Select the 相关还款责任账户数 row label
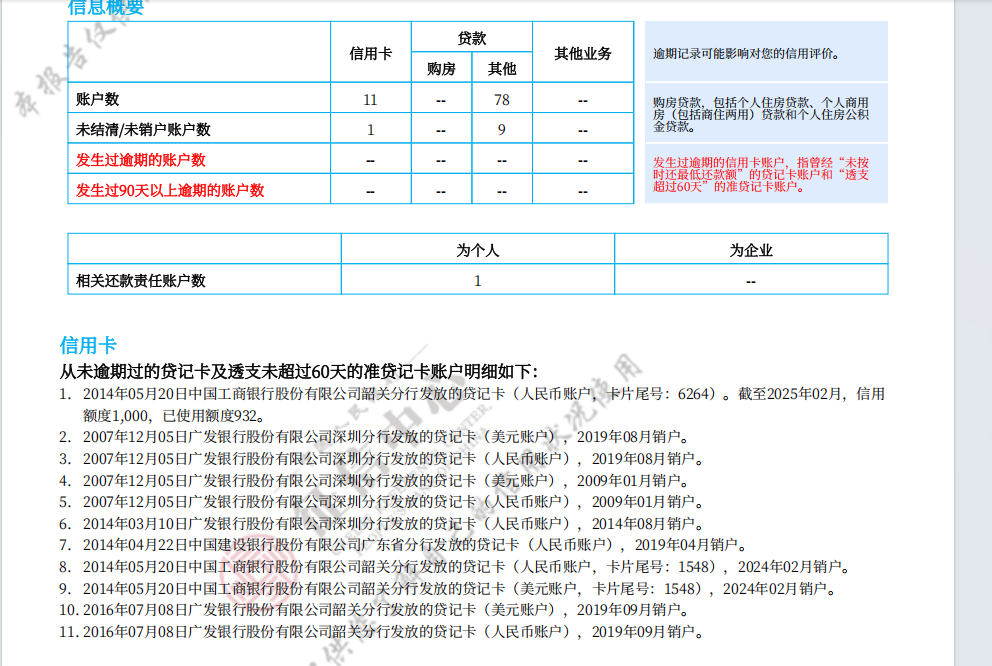 pos(140,281)
